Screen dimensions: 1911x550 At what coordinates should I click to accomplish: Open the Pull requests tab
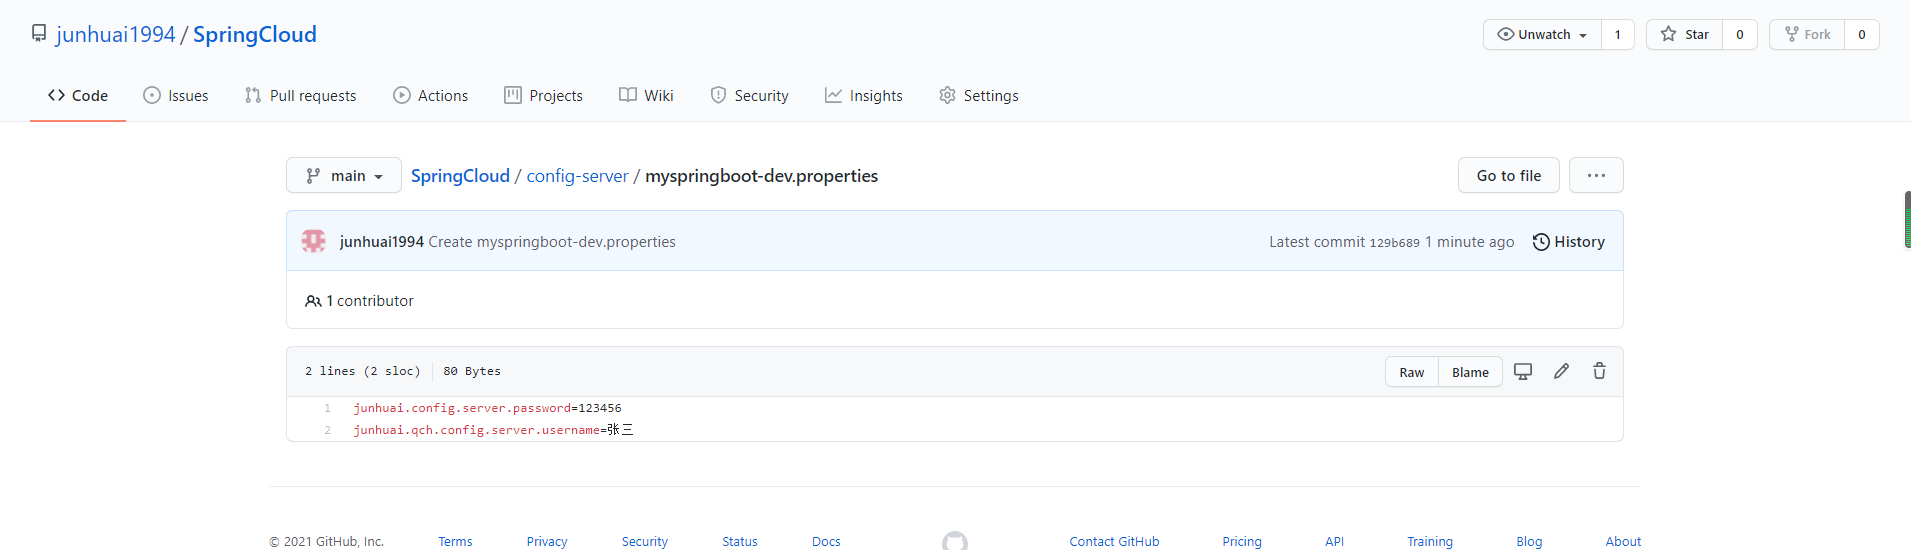pyautogui.click(x=301, y=96)
